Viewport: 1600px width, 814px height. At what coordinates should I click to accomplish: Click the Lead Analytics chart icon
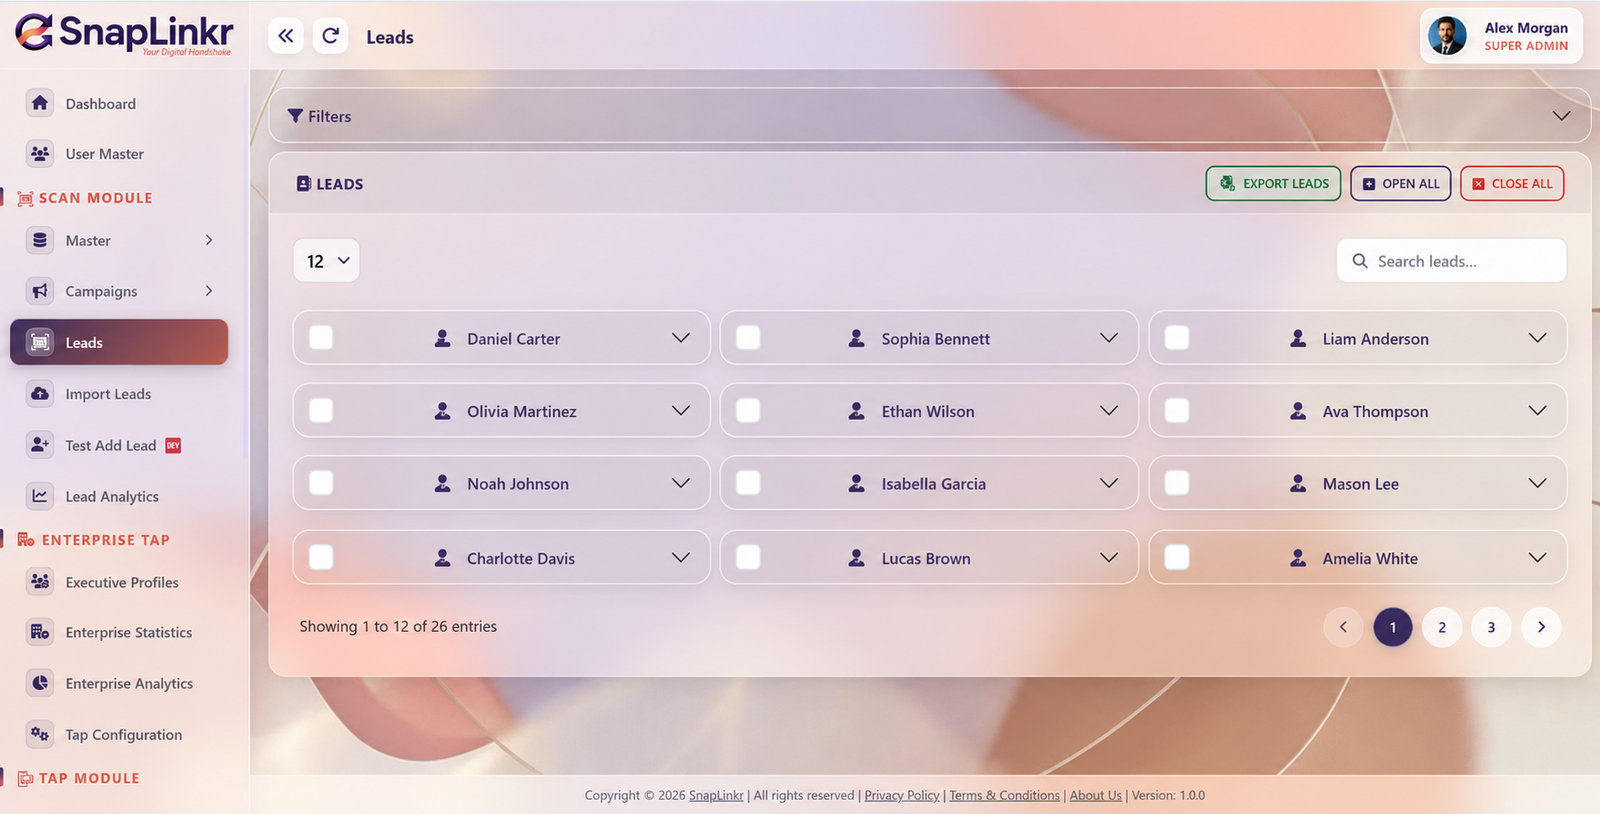(40, 496)
